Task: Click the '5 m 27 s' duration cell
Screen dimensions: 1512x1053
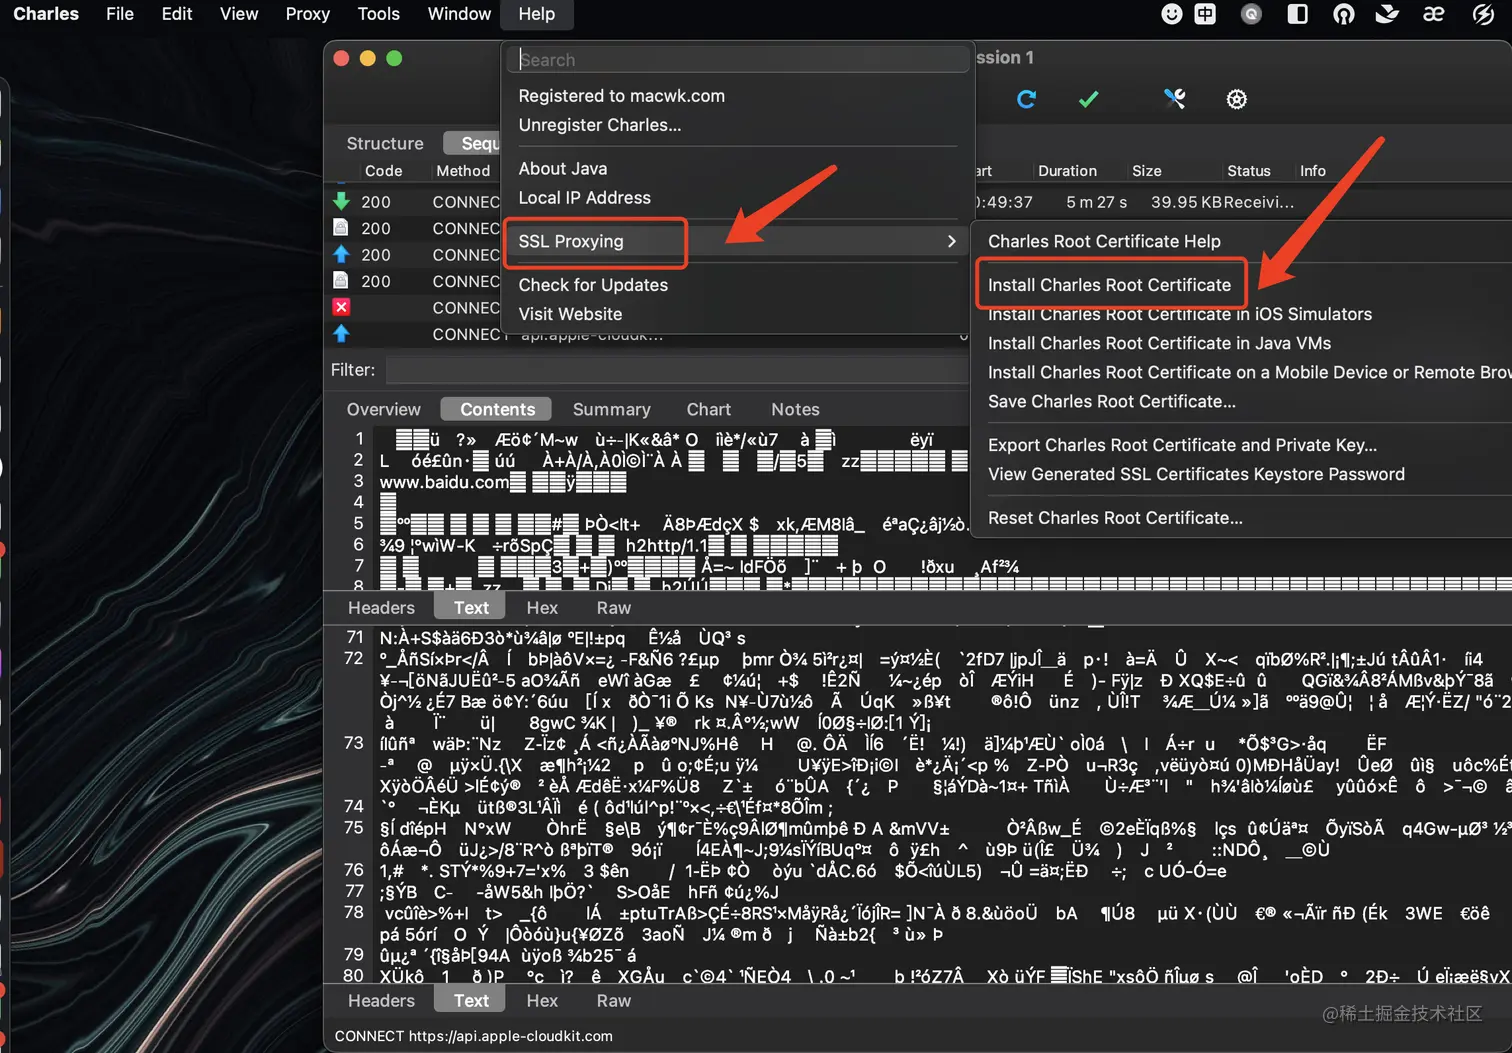Action: tap(1096, 202)
